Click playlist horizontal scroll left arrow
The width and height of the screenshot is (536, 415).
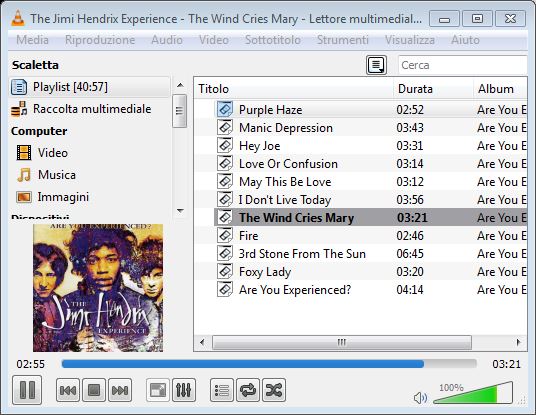202,342
